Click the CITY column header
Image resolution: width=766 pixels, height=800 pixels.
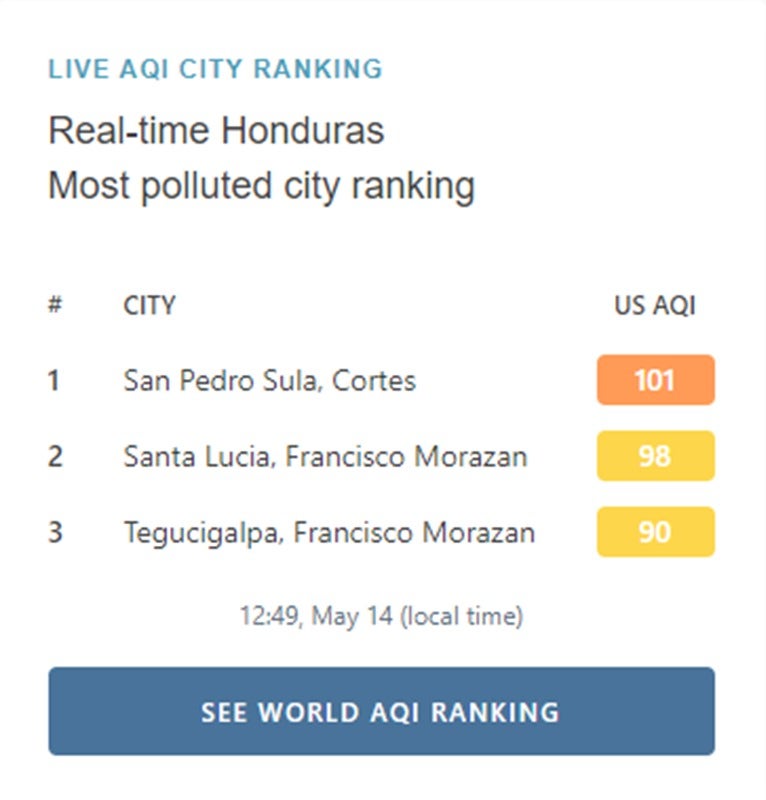click(149, 306)
